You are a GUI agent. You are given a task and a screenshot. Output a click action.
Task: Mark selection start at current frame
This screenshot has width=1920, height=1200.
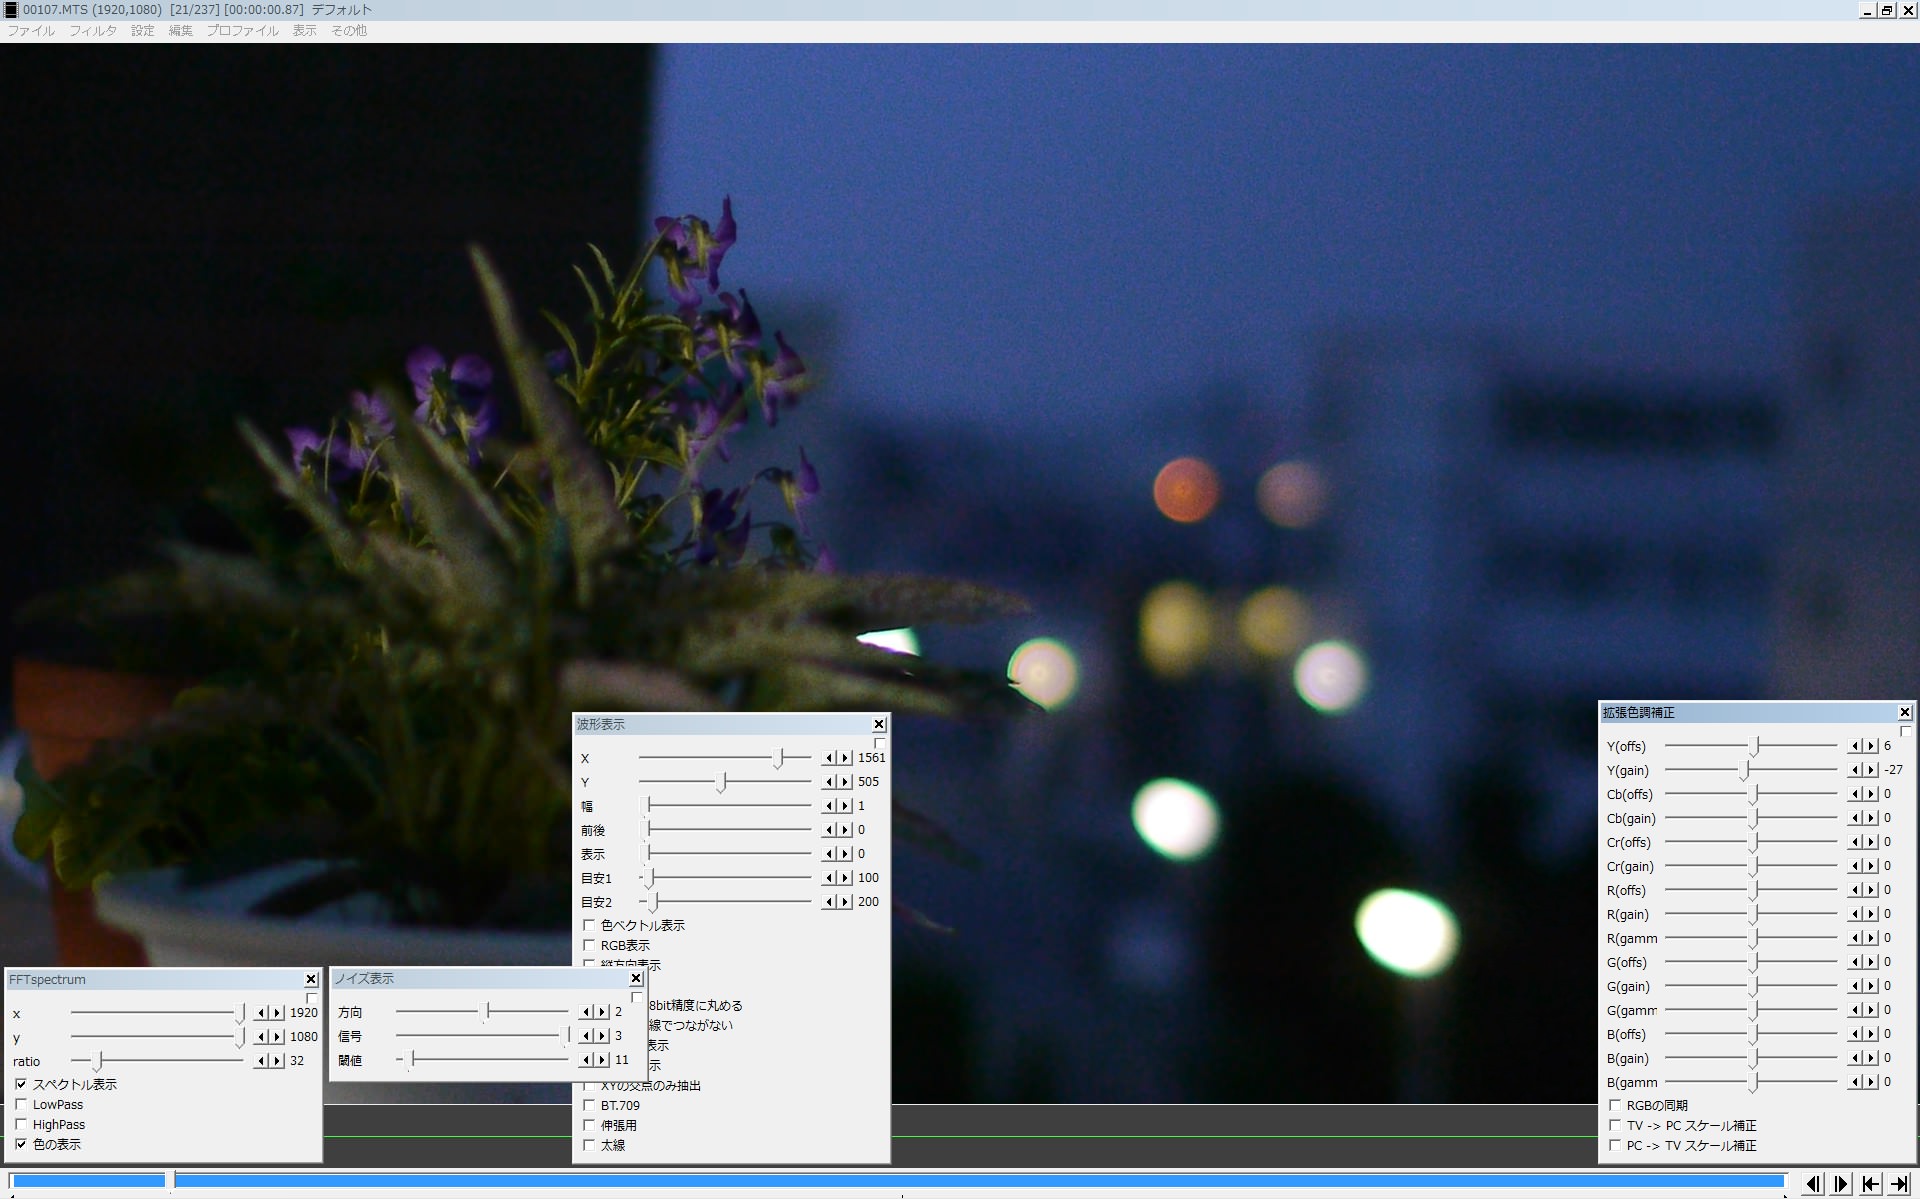(1870, 1184)
